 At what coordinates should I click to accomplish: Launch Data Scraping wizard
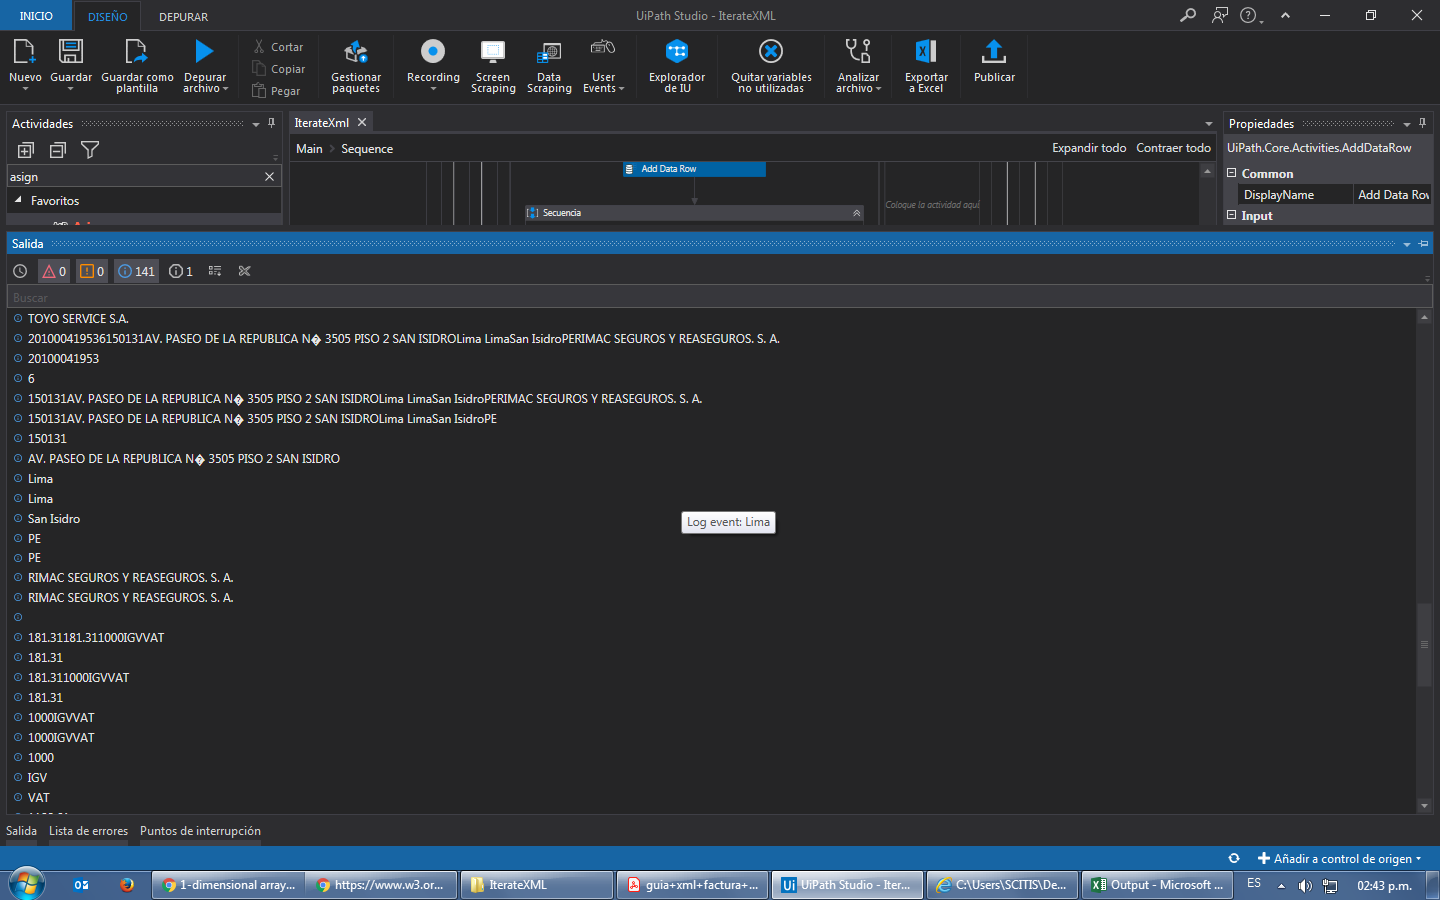pyautogui.click(x=549, y=65)
